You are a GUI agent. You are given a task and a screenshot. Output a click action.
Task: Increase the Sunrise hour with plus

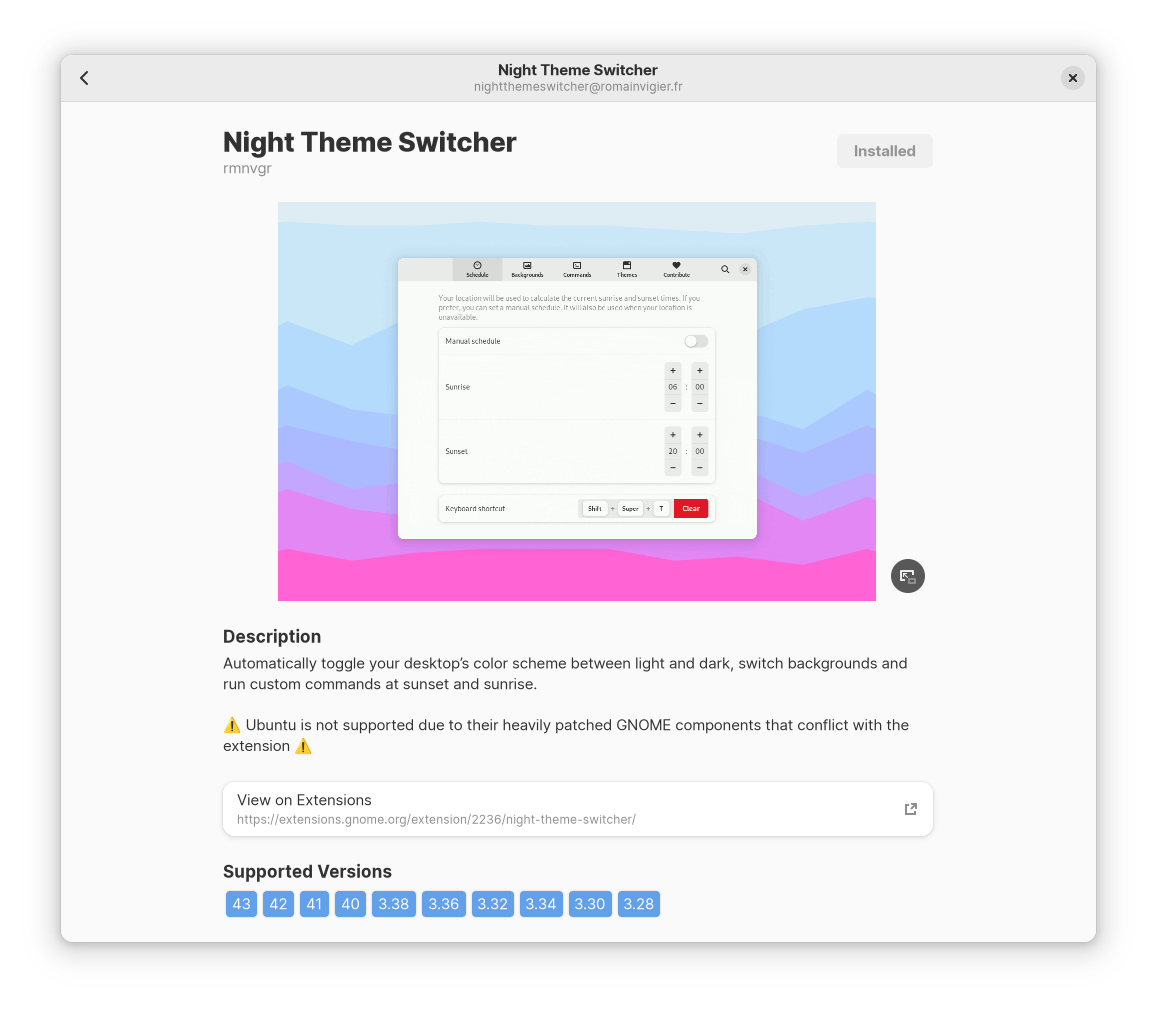(x=673, y=370)
